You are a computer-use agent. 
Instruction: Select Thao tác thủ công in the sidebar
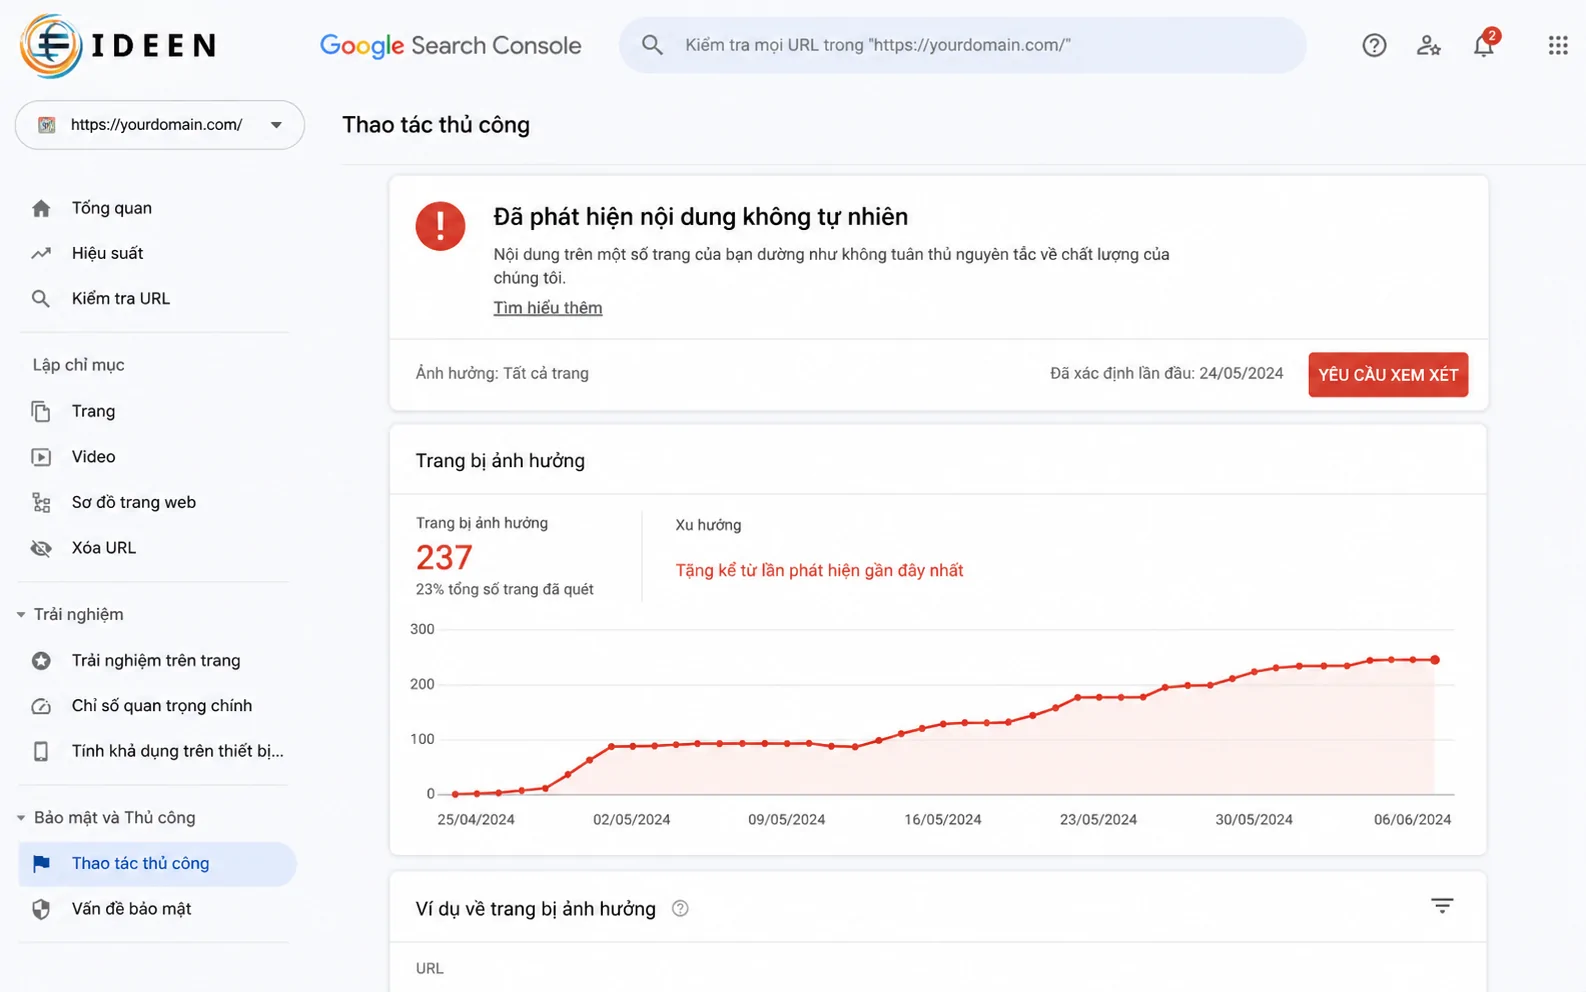pos(157,864)
